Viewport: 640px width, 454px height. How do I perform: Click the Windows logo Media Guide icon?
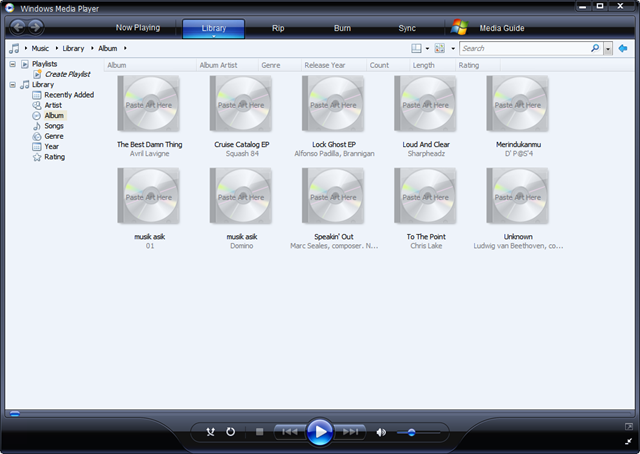tap(460, 27)
